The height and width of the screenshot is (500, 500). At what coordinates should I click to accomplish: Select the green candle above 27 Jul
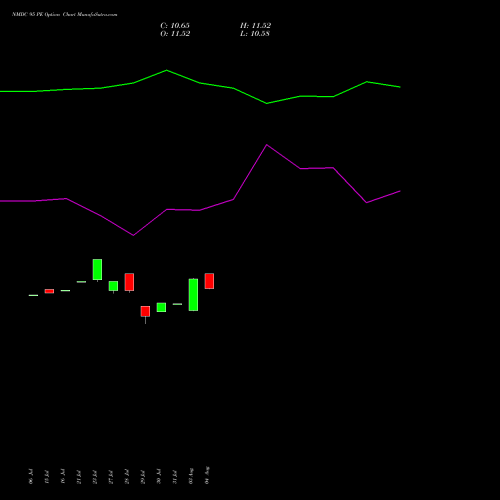tap(113, 286)
